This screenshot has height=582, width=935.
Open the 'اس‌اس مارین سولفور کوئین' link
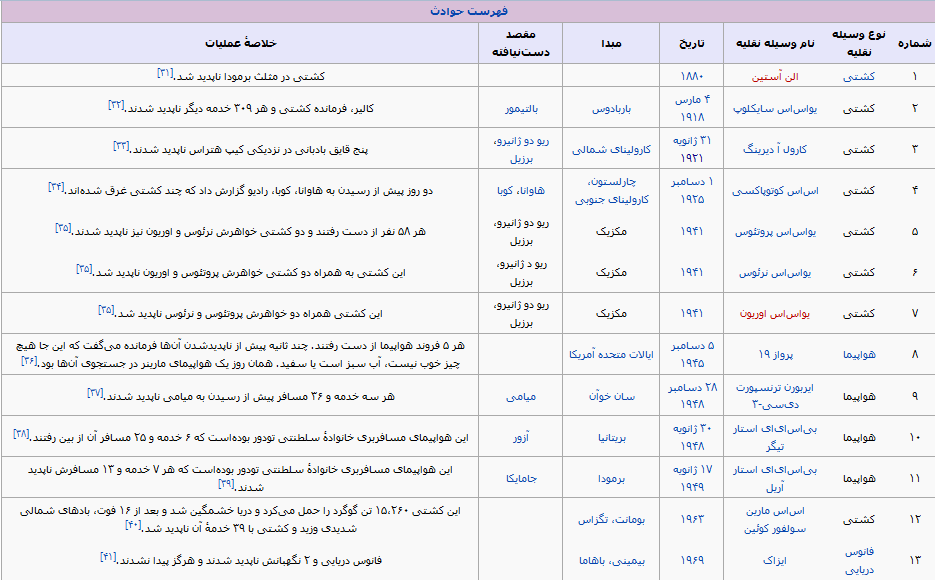click(x=775, y=519)
